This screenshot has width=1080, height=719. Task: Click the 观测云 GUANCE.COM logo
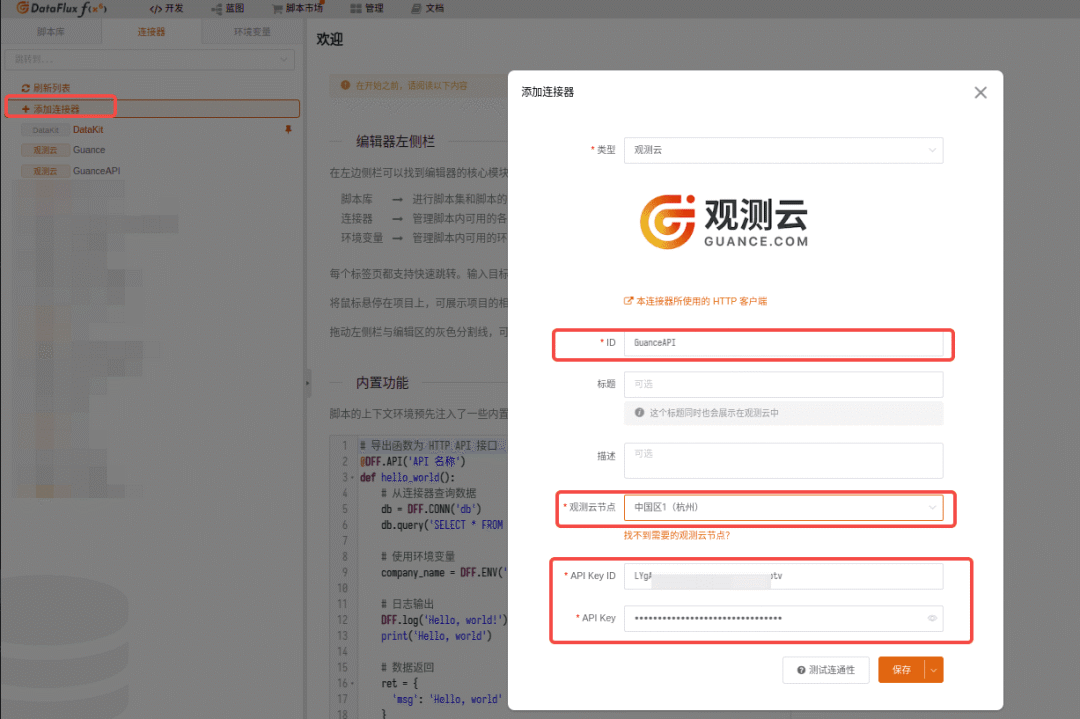point(724,222)
